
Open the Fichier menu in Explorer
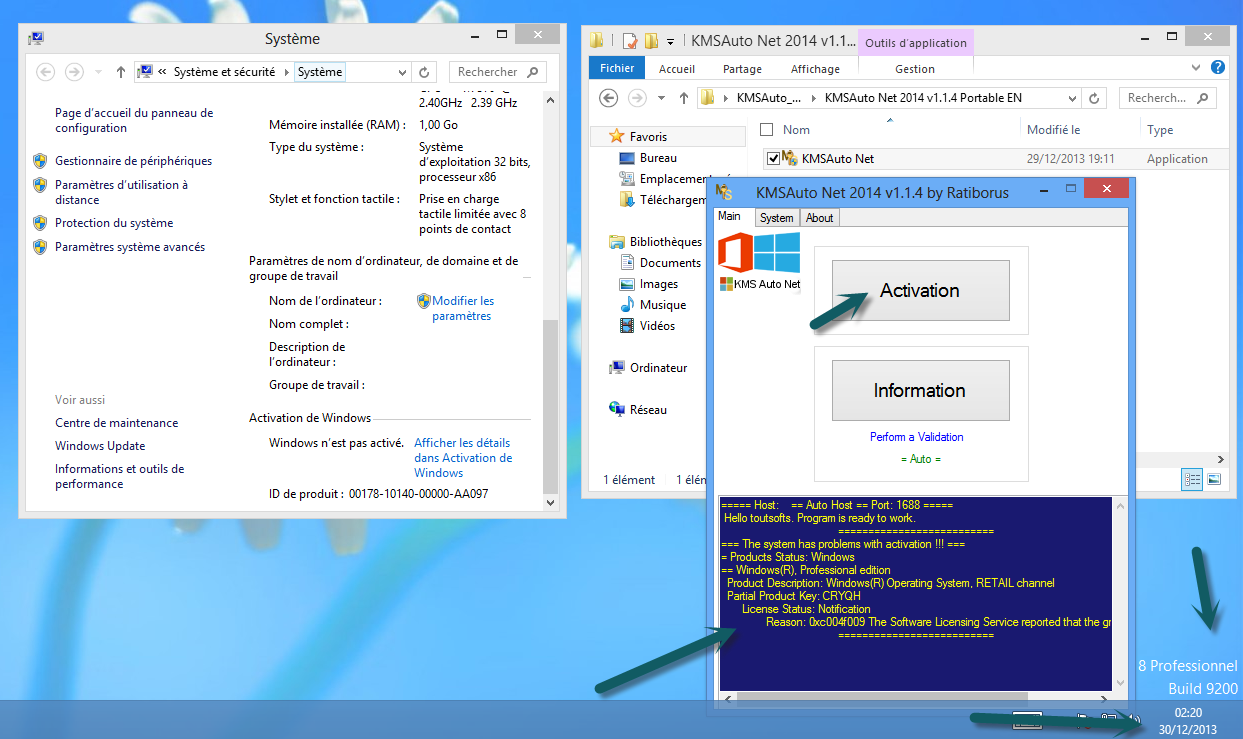coord(618,68)
